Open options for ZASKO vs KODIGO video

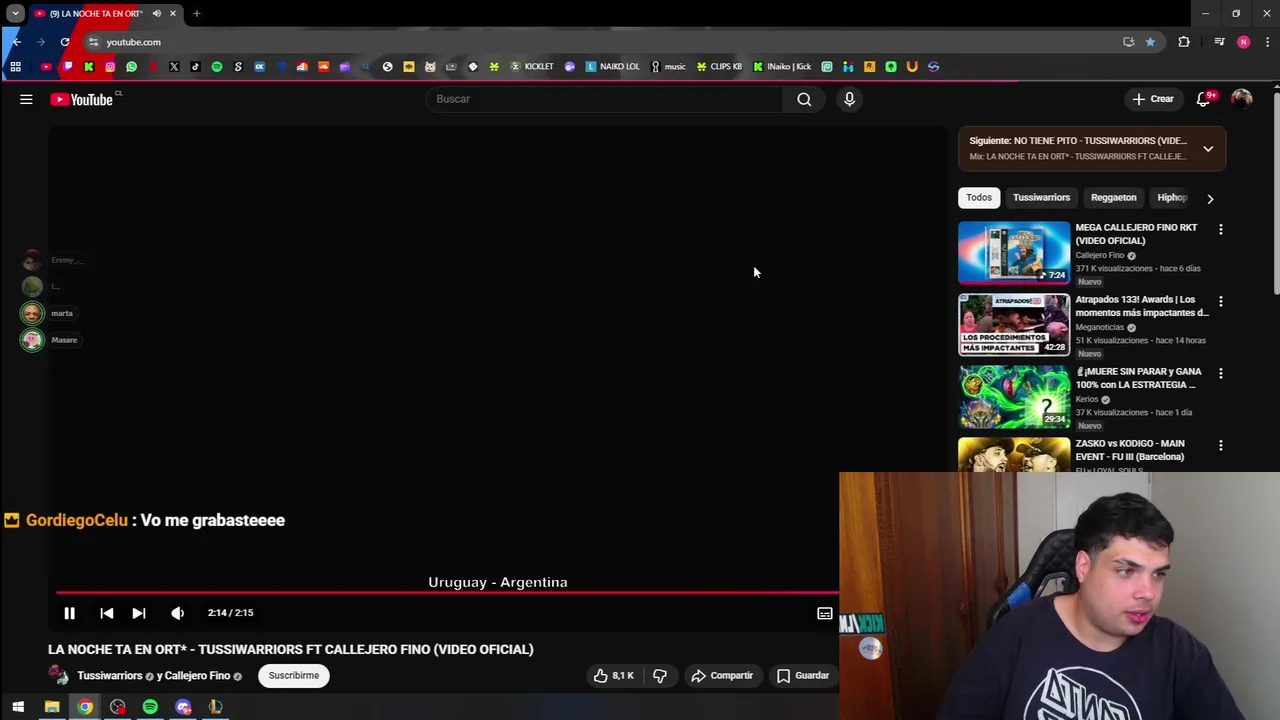pyautogui.click(x=1220, y=445)
